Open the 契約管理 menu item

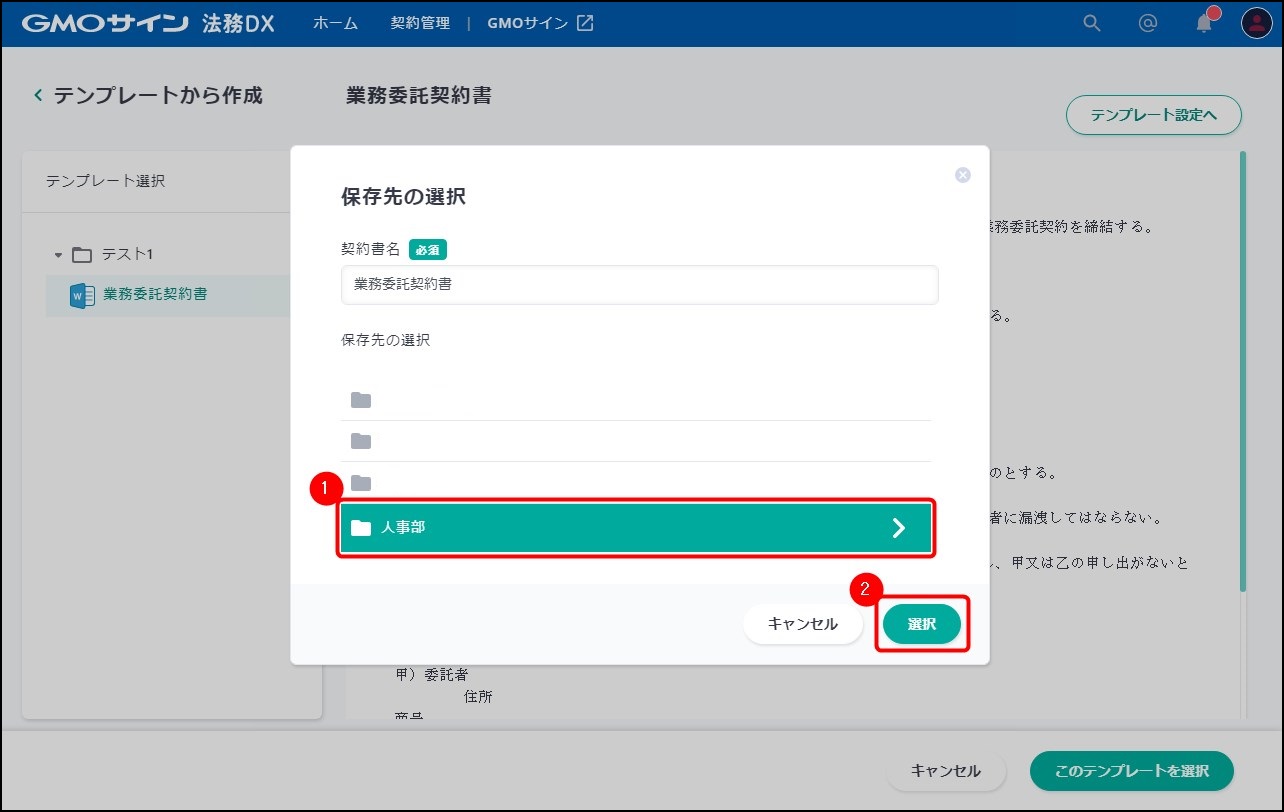coord(420,23)
